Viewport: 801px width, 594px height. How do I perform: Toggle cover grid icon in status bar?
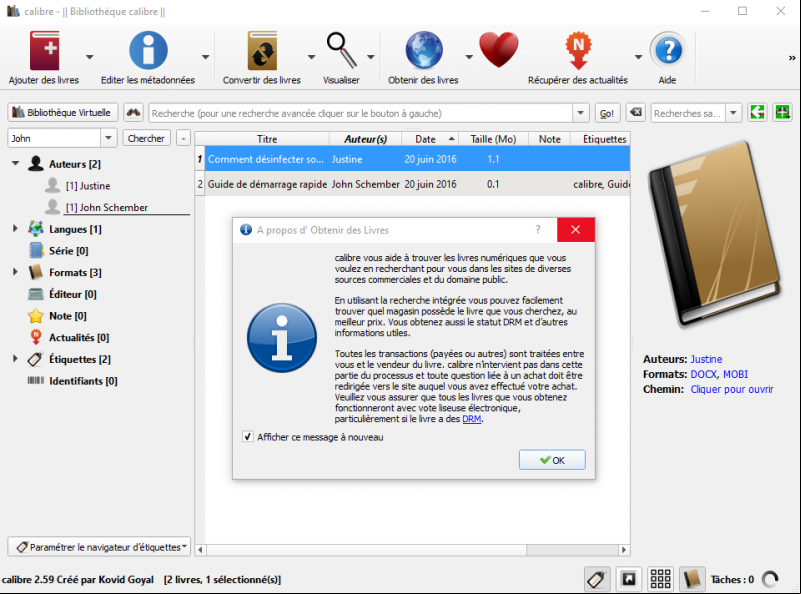[x=661, y=579]
